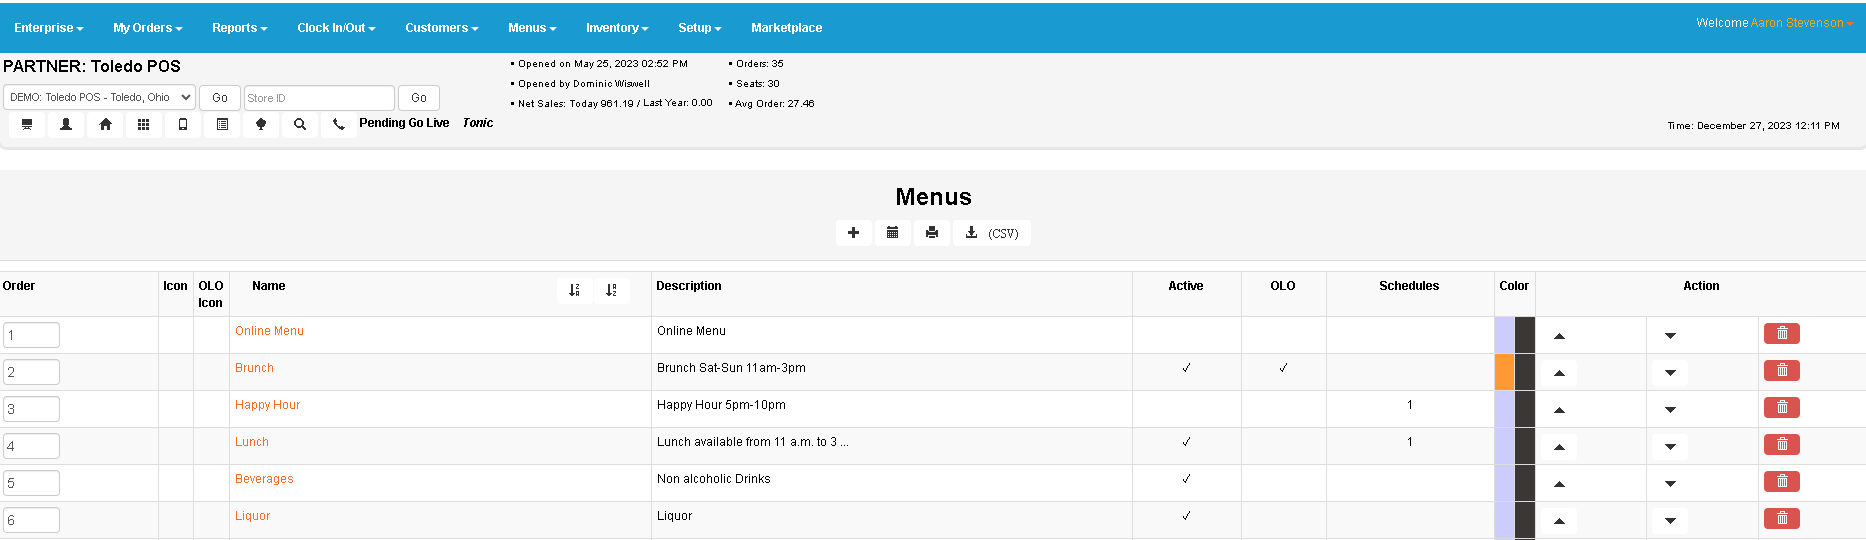Click order field of Online Menu row
Screen dimensions: 1866x540
point(31,335)
